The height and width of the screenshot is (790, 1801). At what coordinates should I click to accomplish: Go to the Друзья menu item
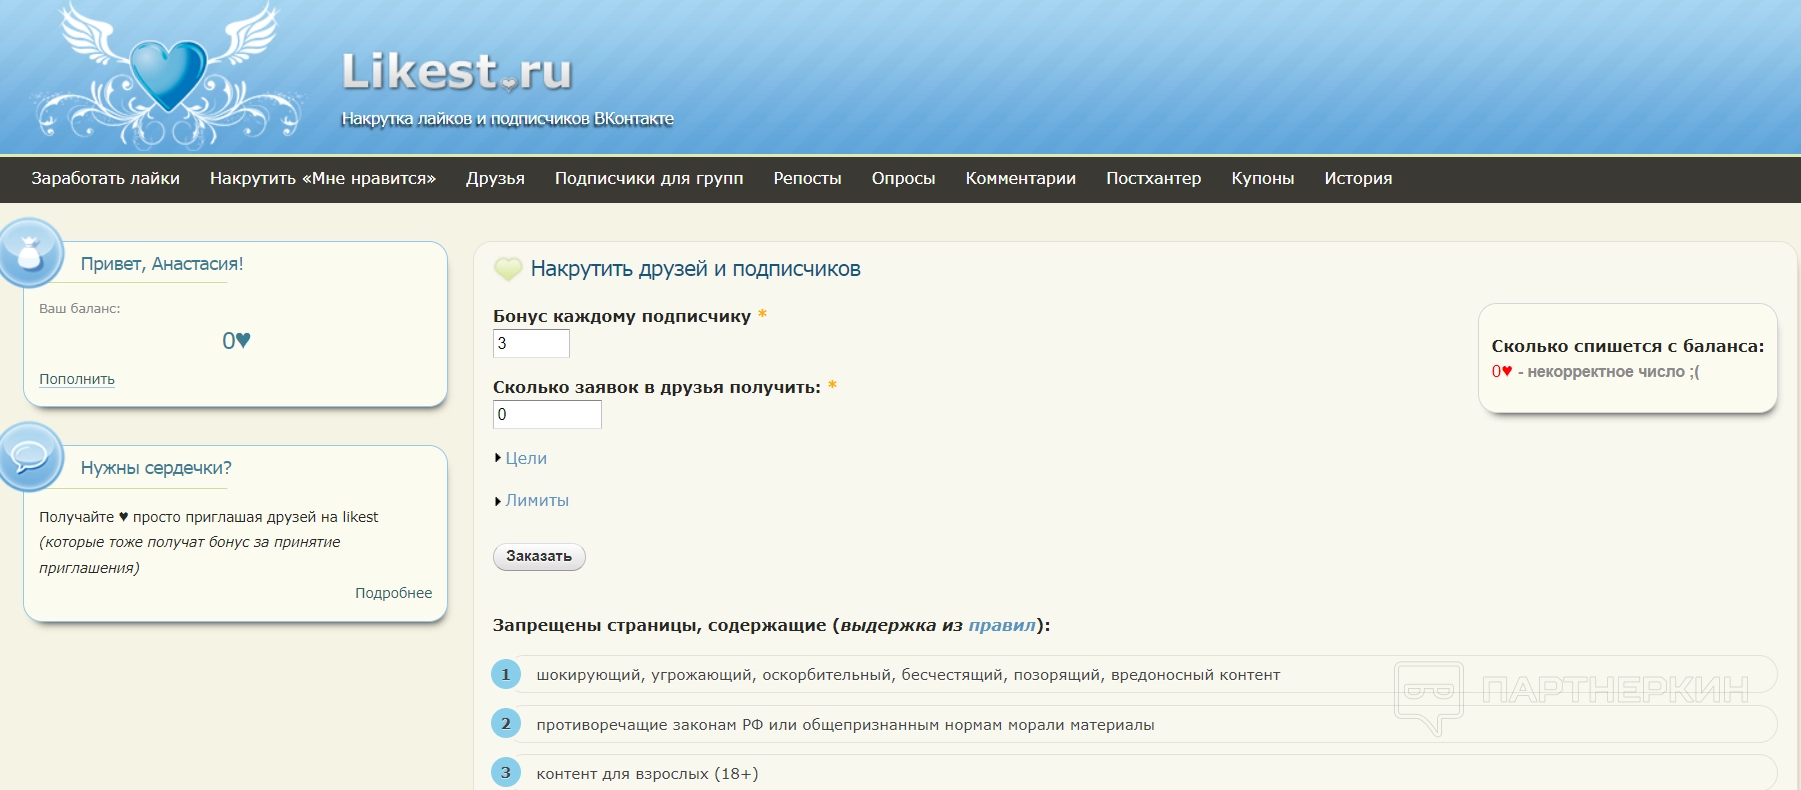point(495,178)
